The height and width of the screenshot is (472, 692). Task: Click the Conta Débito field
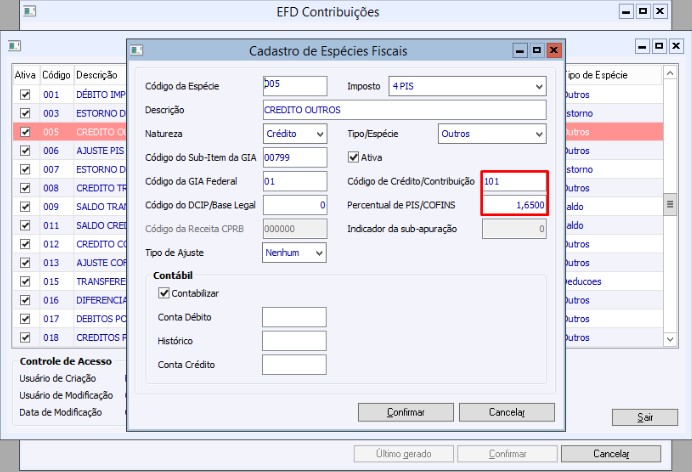(x=294, y=317)
